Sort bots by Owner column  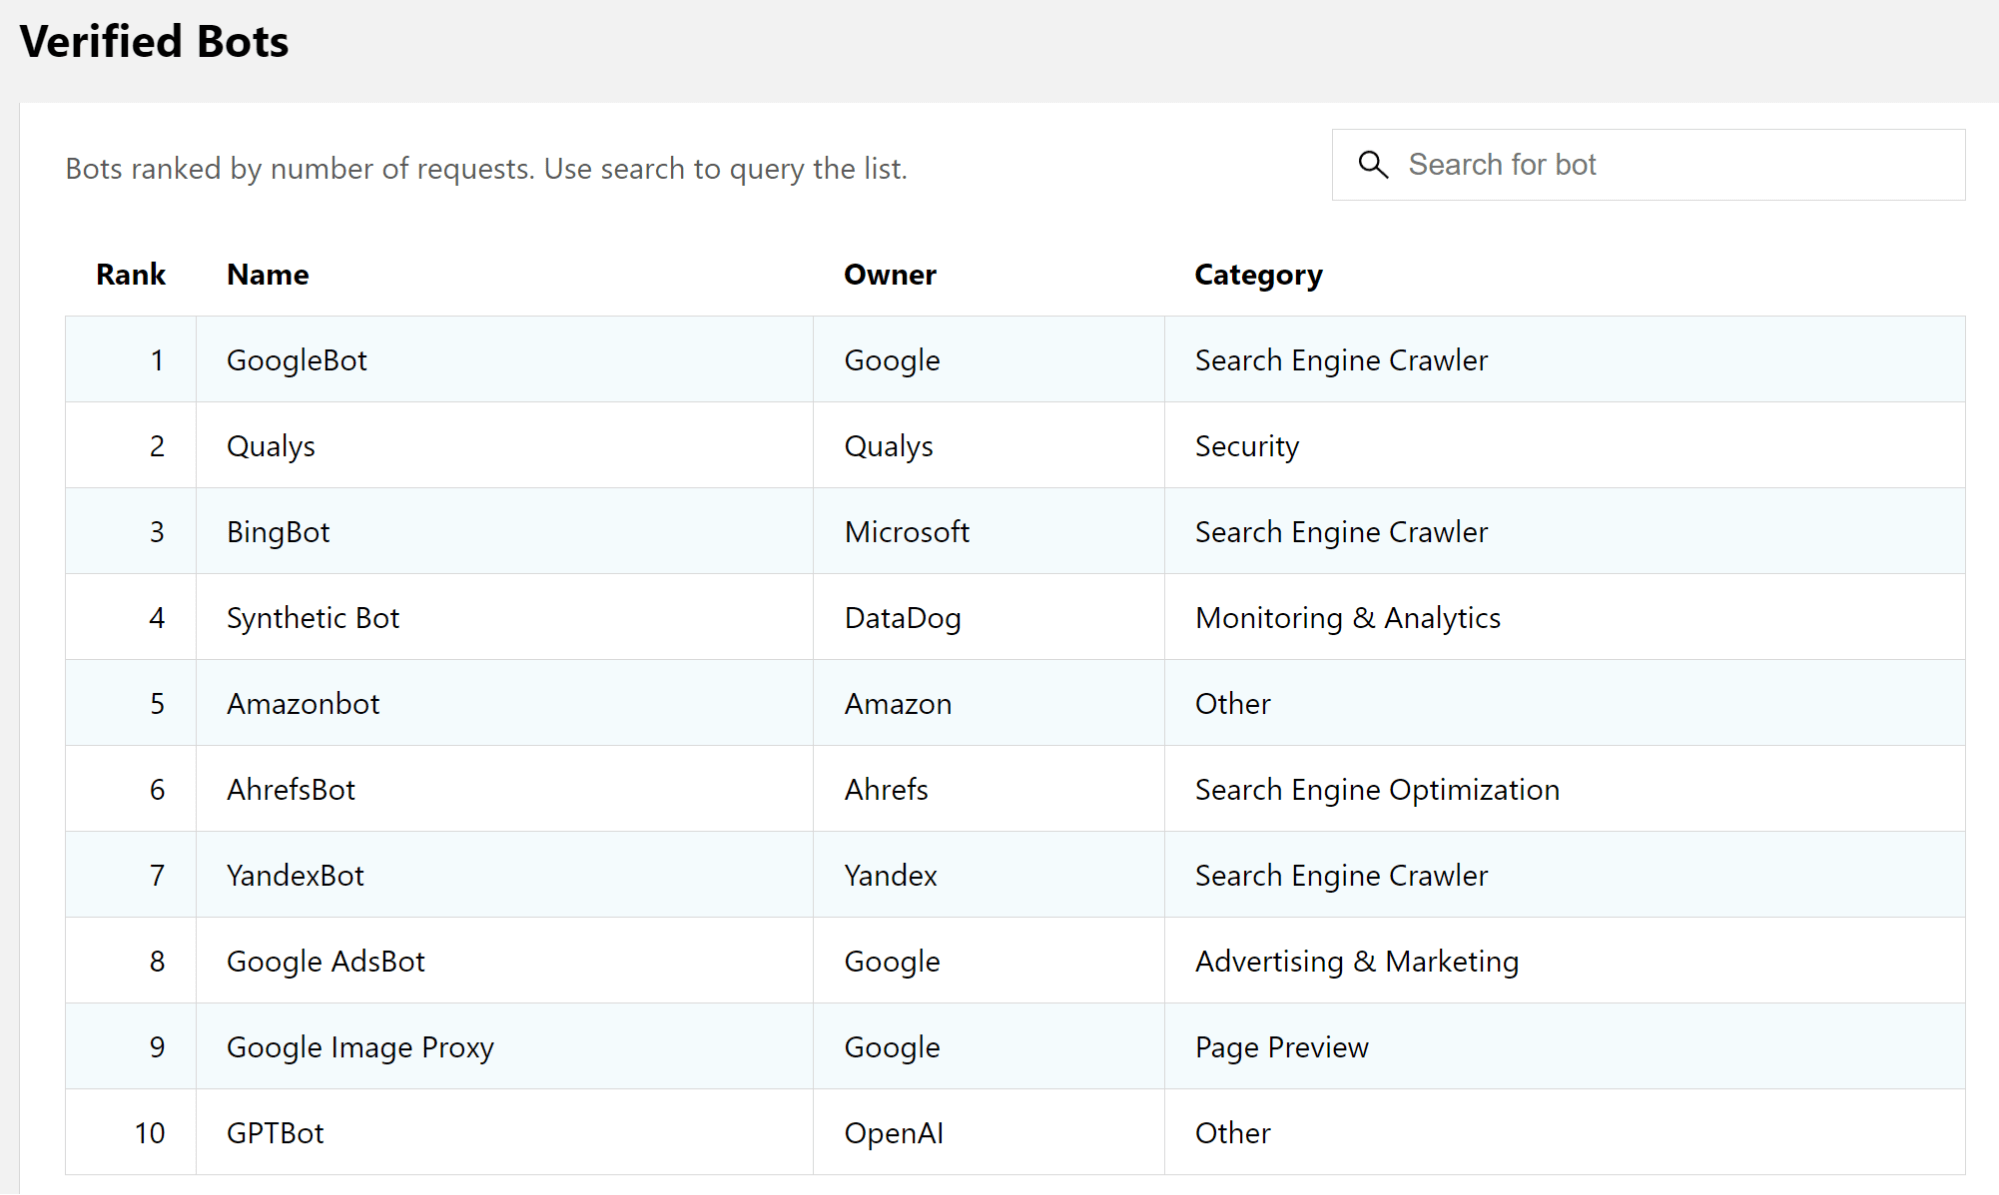coord(890,274)
